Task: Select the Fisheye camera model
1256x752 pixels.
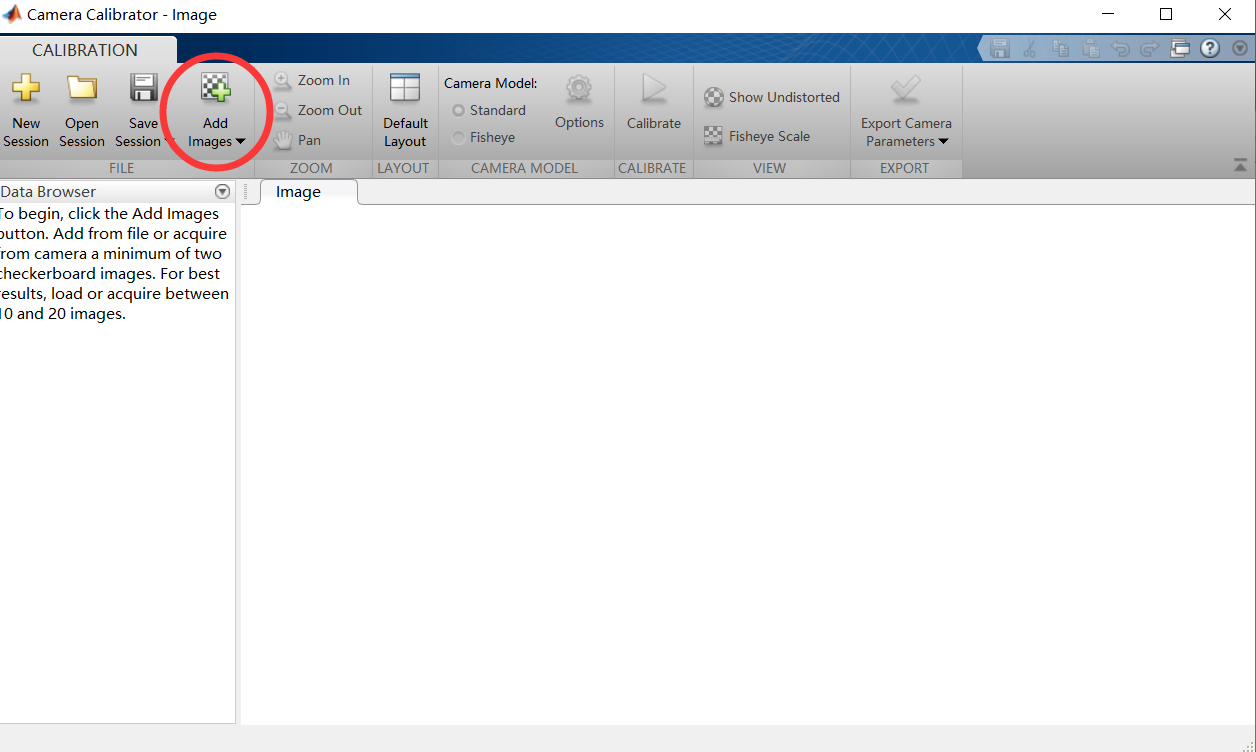Action: (484, 137)
